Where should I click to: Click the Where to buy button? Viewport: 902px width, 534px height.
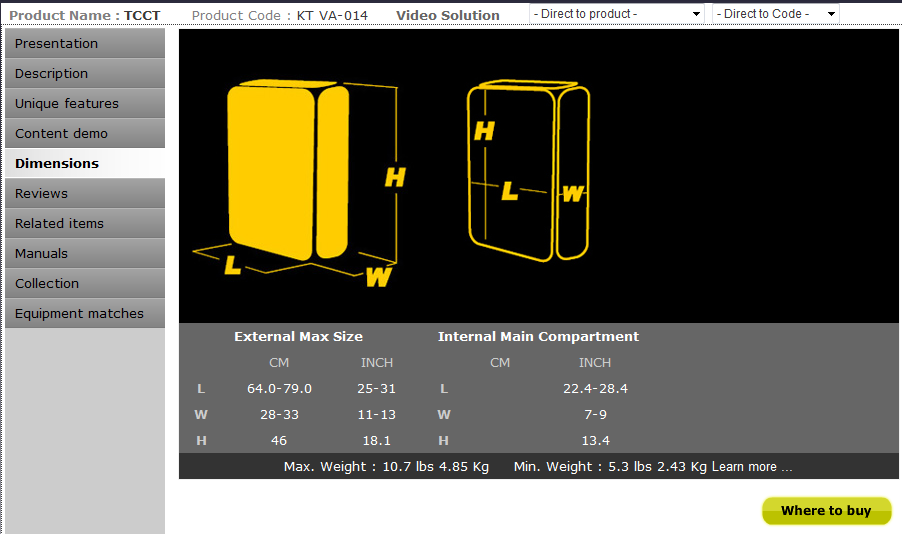pos(826,511)
